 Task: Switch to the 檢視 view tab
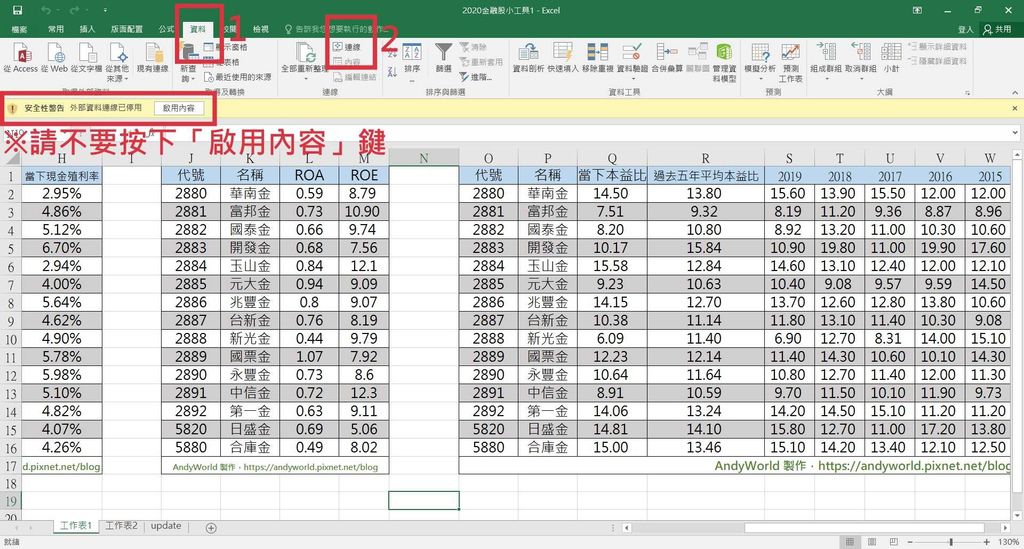261,29
